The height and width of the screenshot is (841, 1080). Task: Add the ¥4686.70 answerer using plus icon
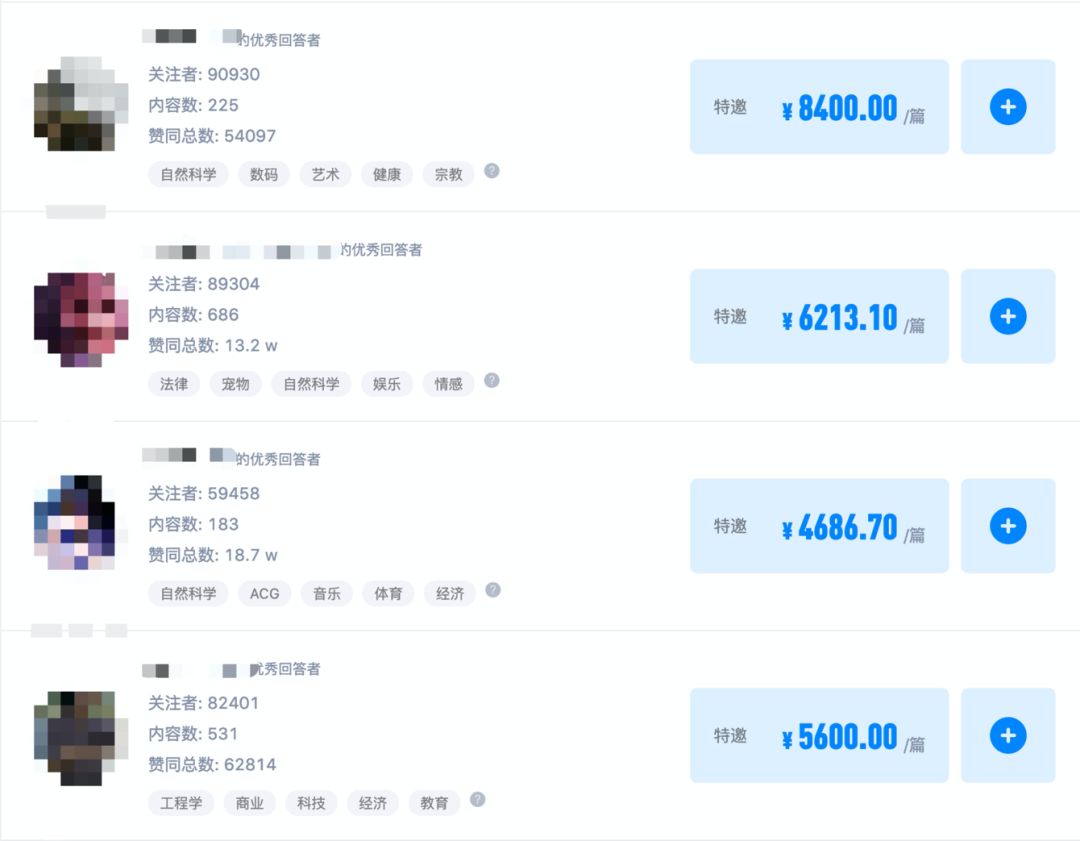(x=1008, y=526)
